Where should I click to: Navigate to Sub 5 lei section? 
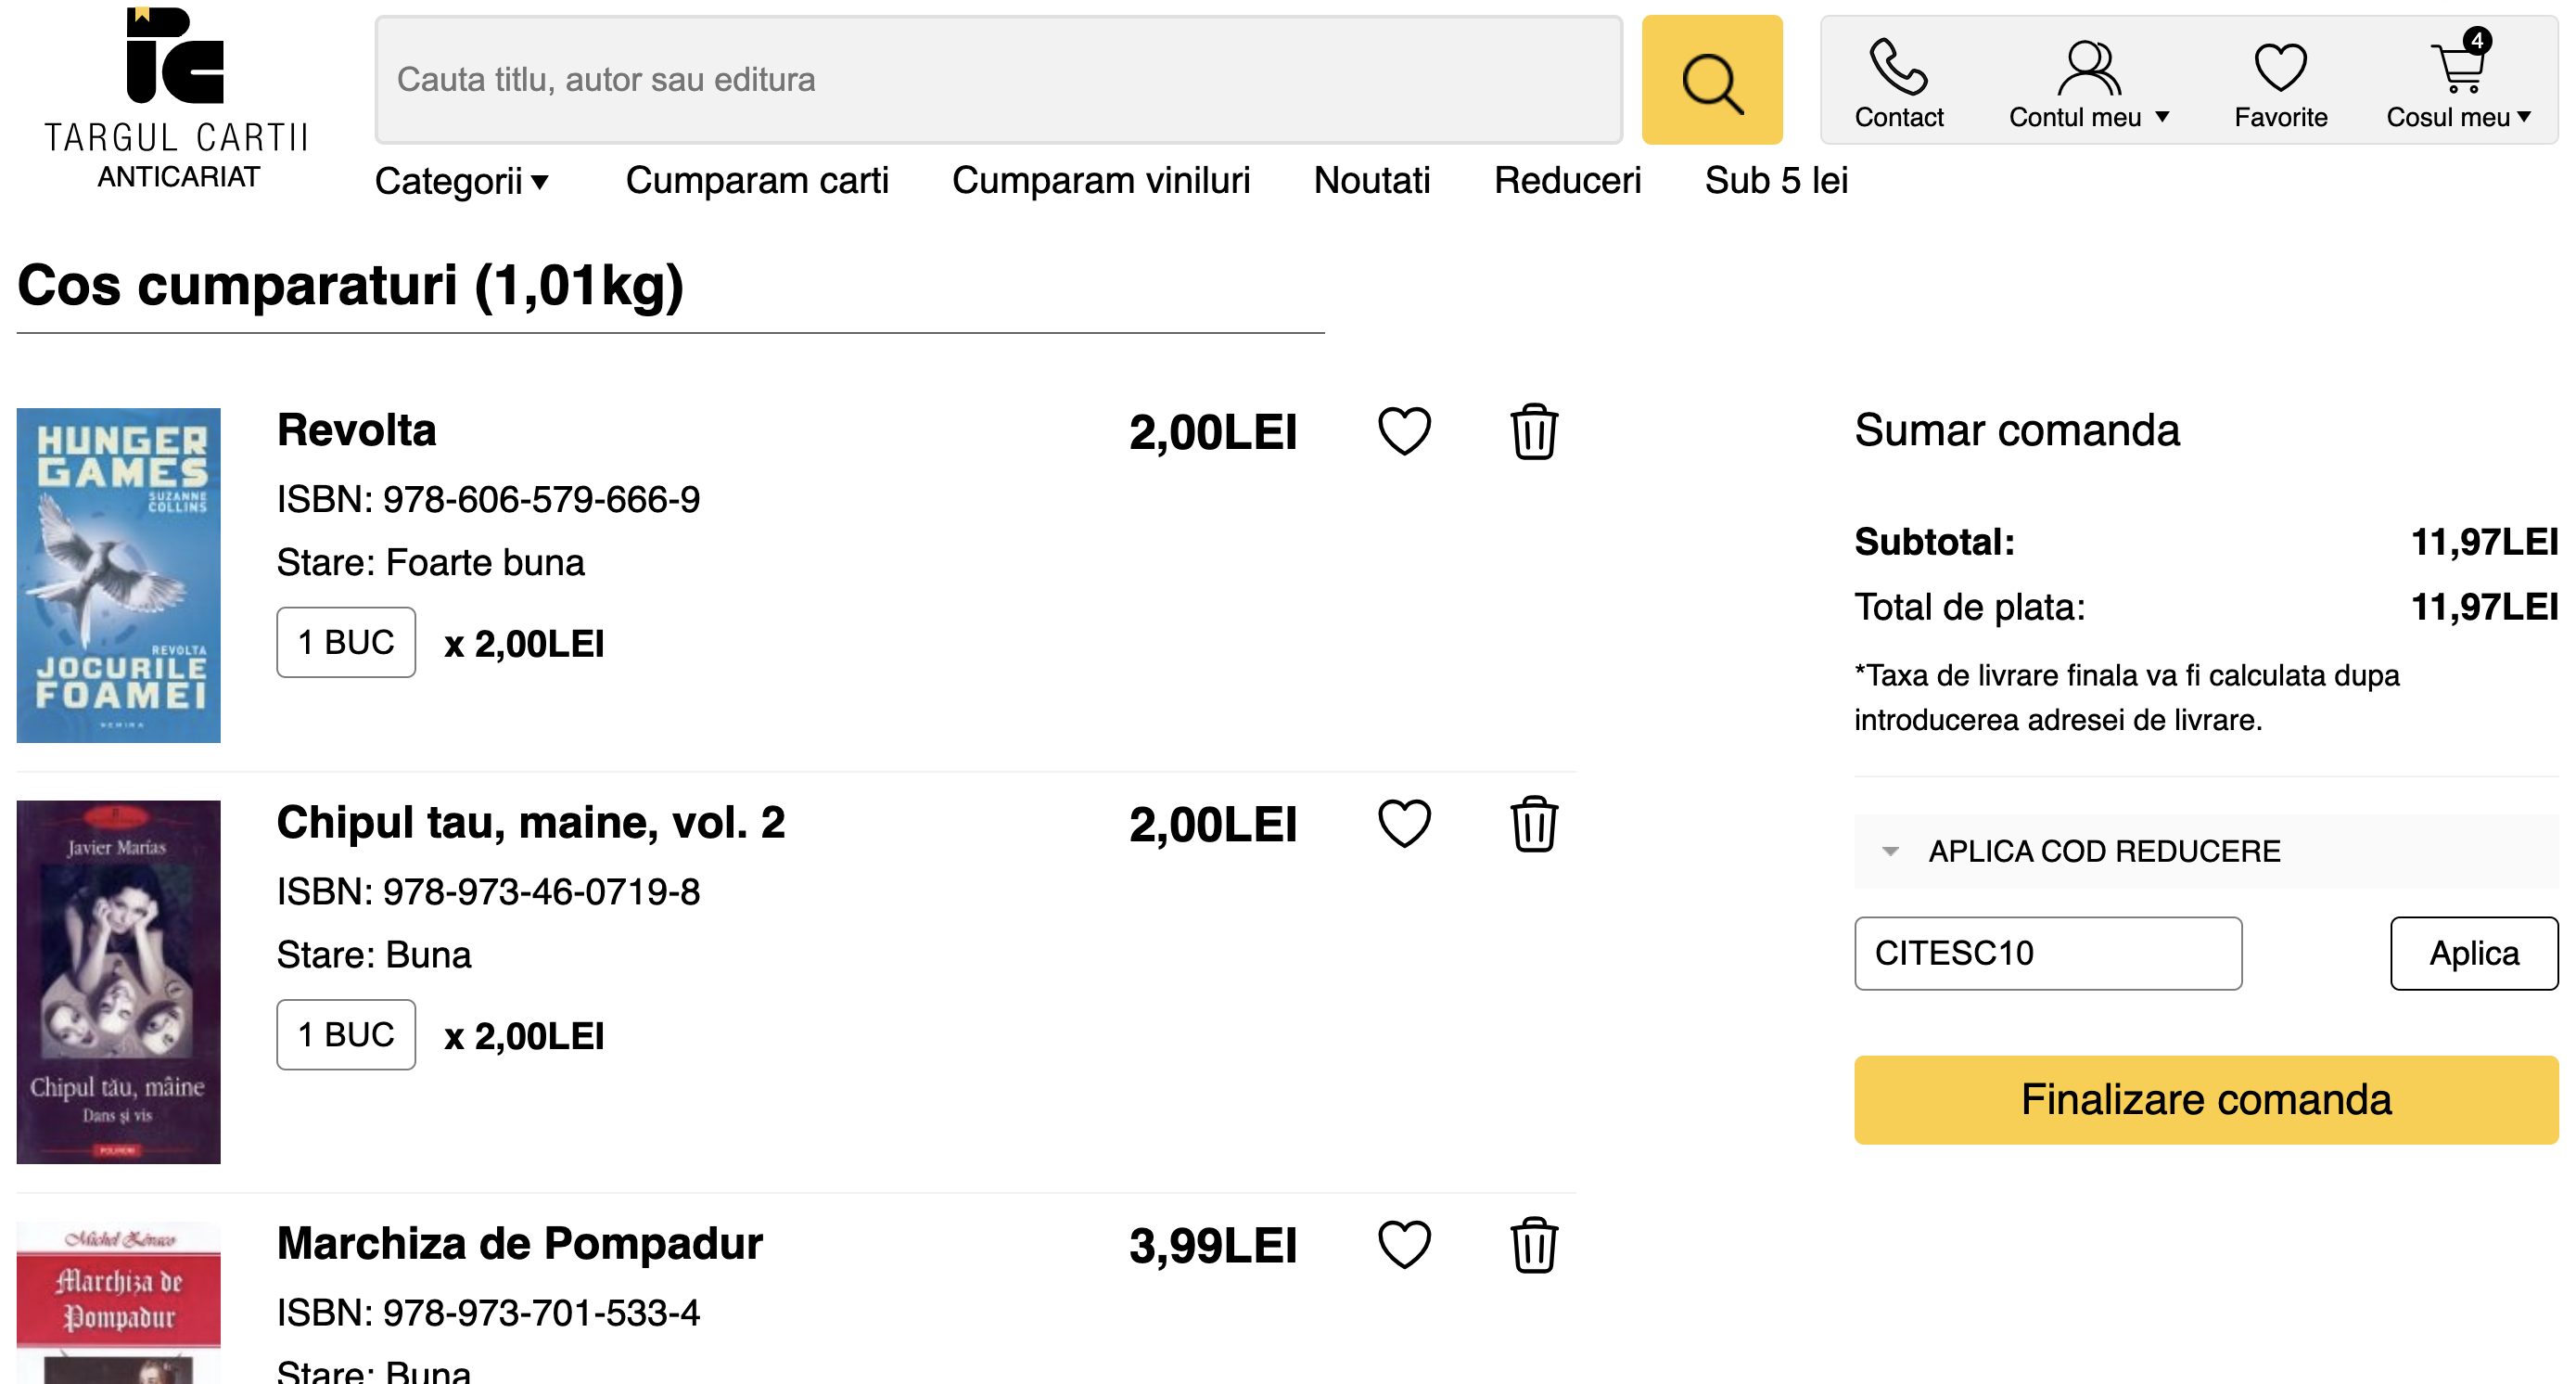tap(1776, 181)
